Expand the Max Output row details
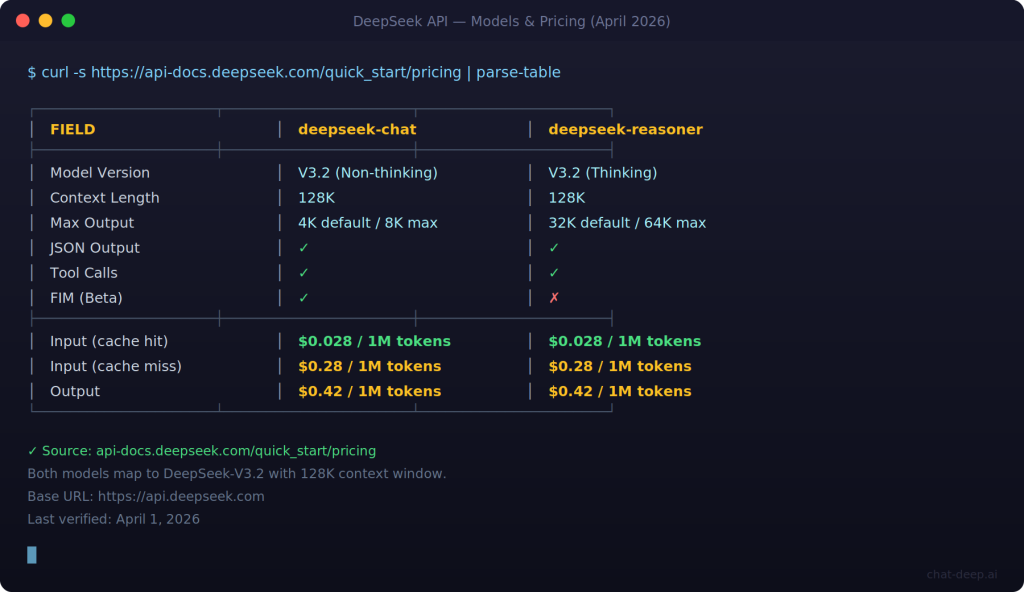The image size is (1024, 592). pyautogui.click(x=92, y=222)
